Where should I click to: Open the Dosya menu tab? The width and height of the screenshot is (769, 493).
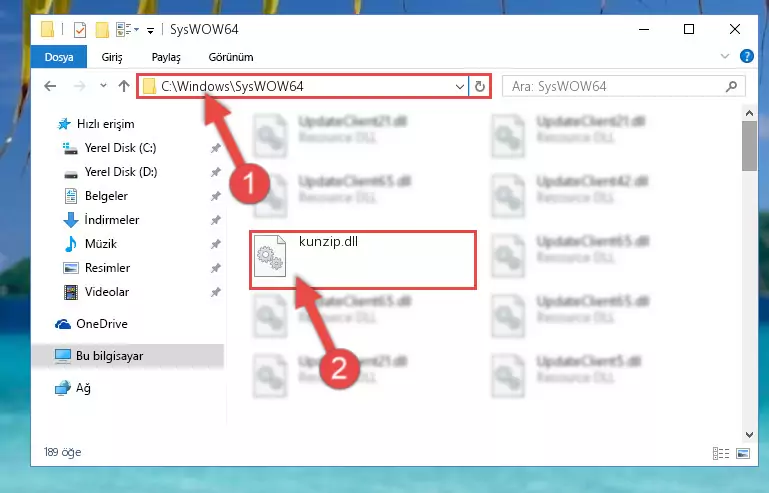(x=59, y=57)
